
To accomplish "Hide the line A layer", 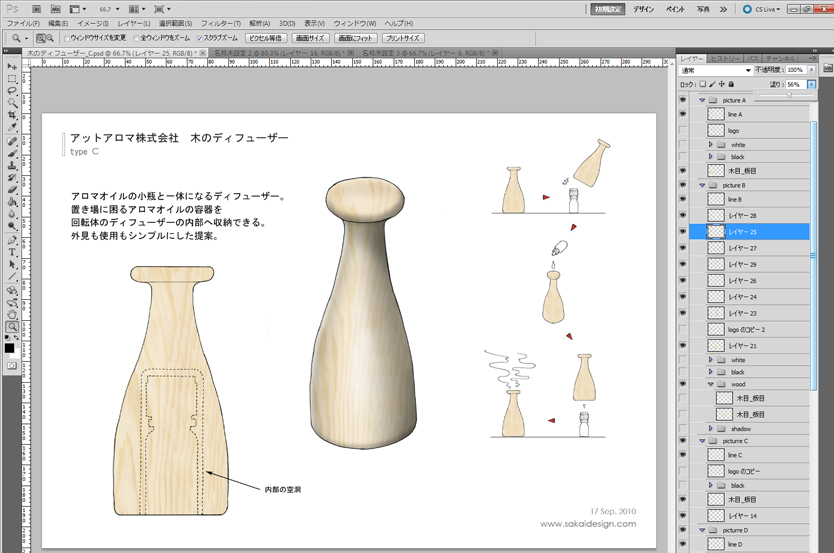I will pyautogui.click(x=683, y=115).
